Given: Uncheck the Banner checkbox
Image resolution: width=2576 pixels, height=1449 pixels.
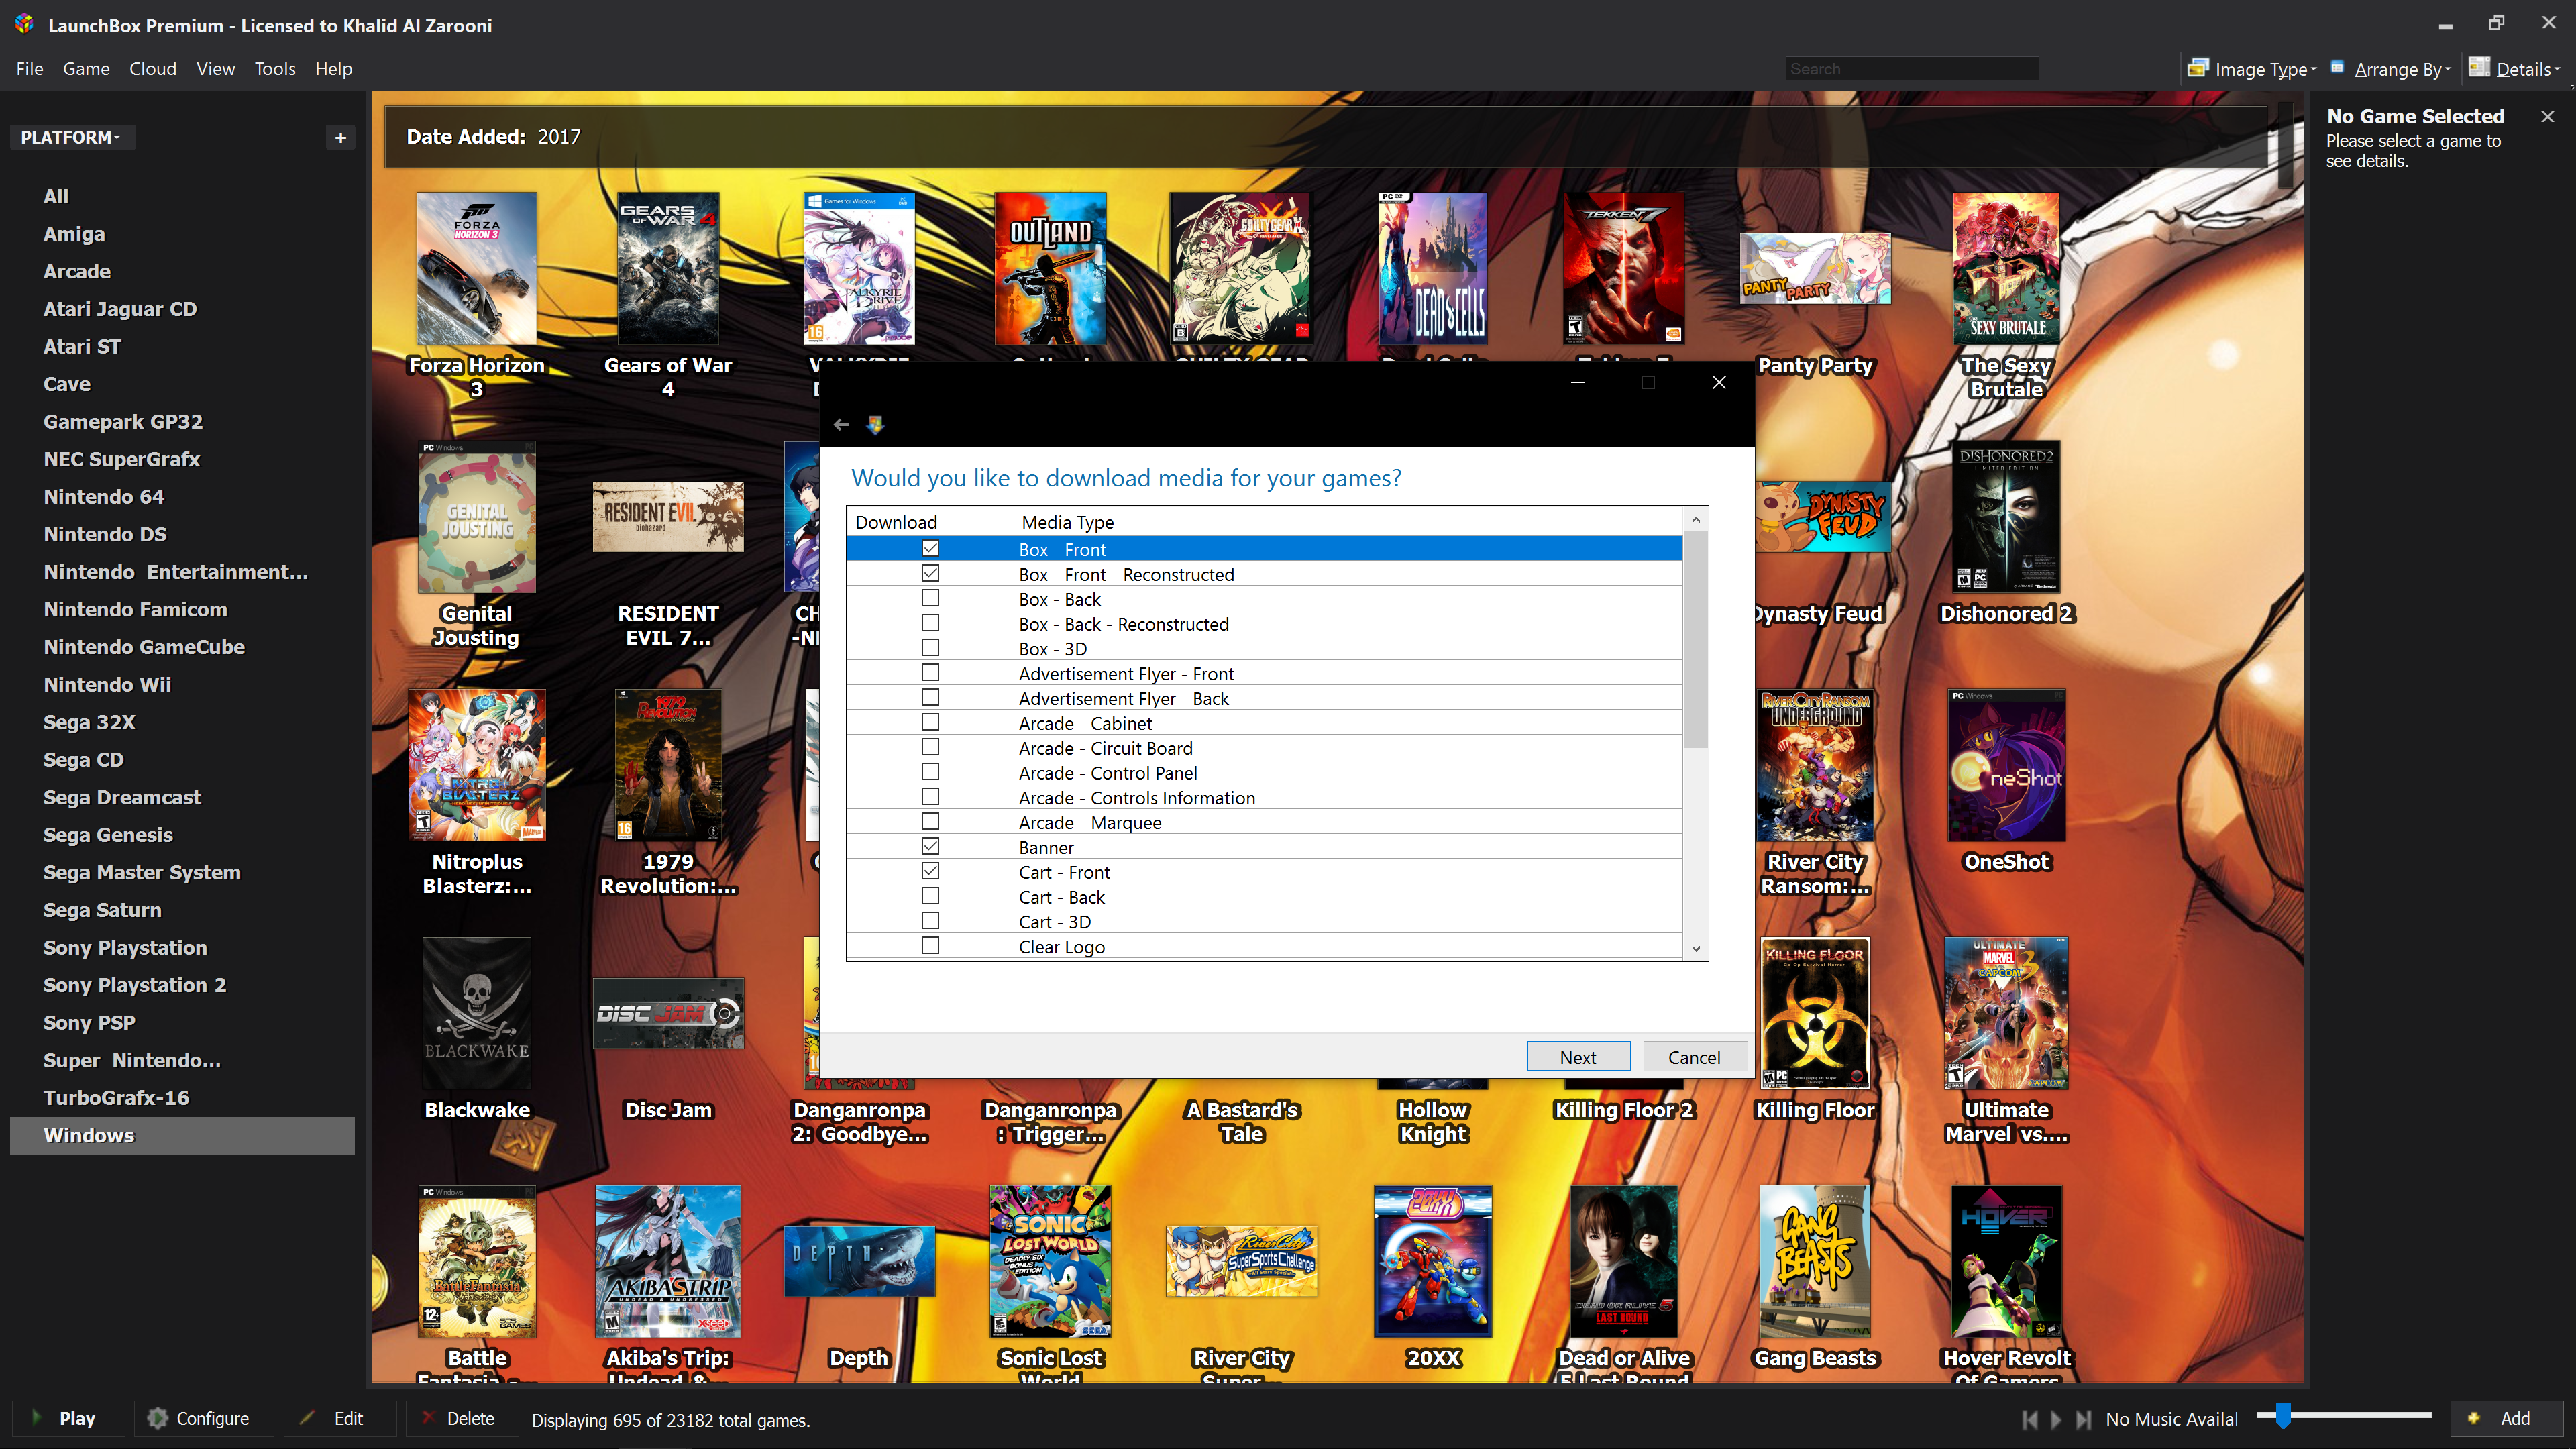Looking at the screenshot, I should pyautogui.click(x=930, y=846).
